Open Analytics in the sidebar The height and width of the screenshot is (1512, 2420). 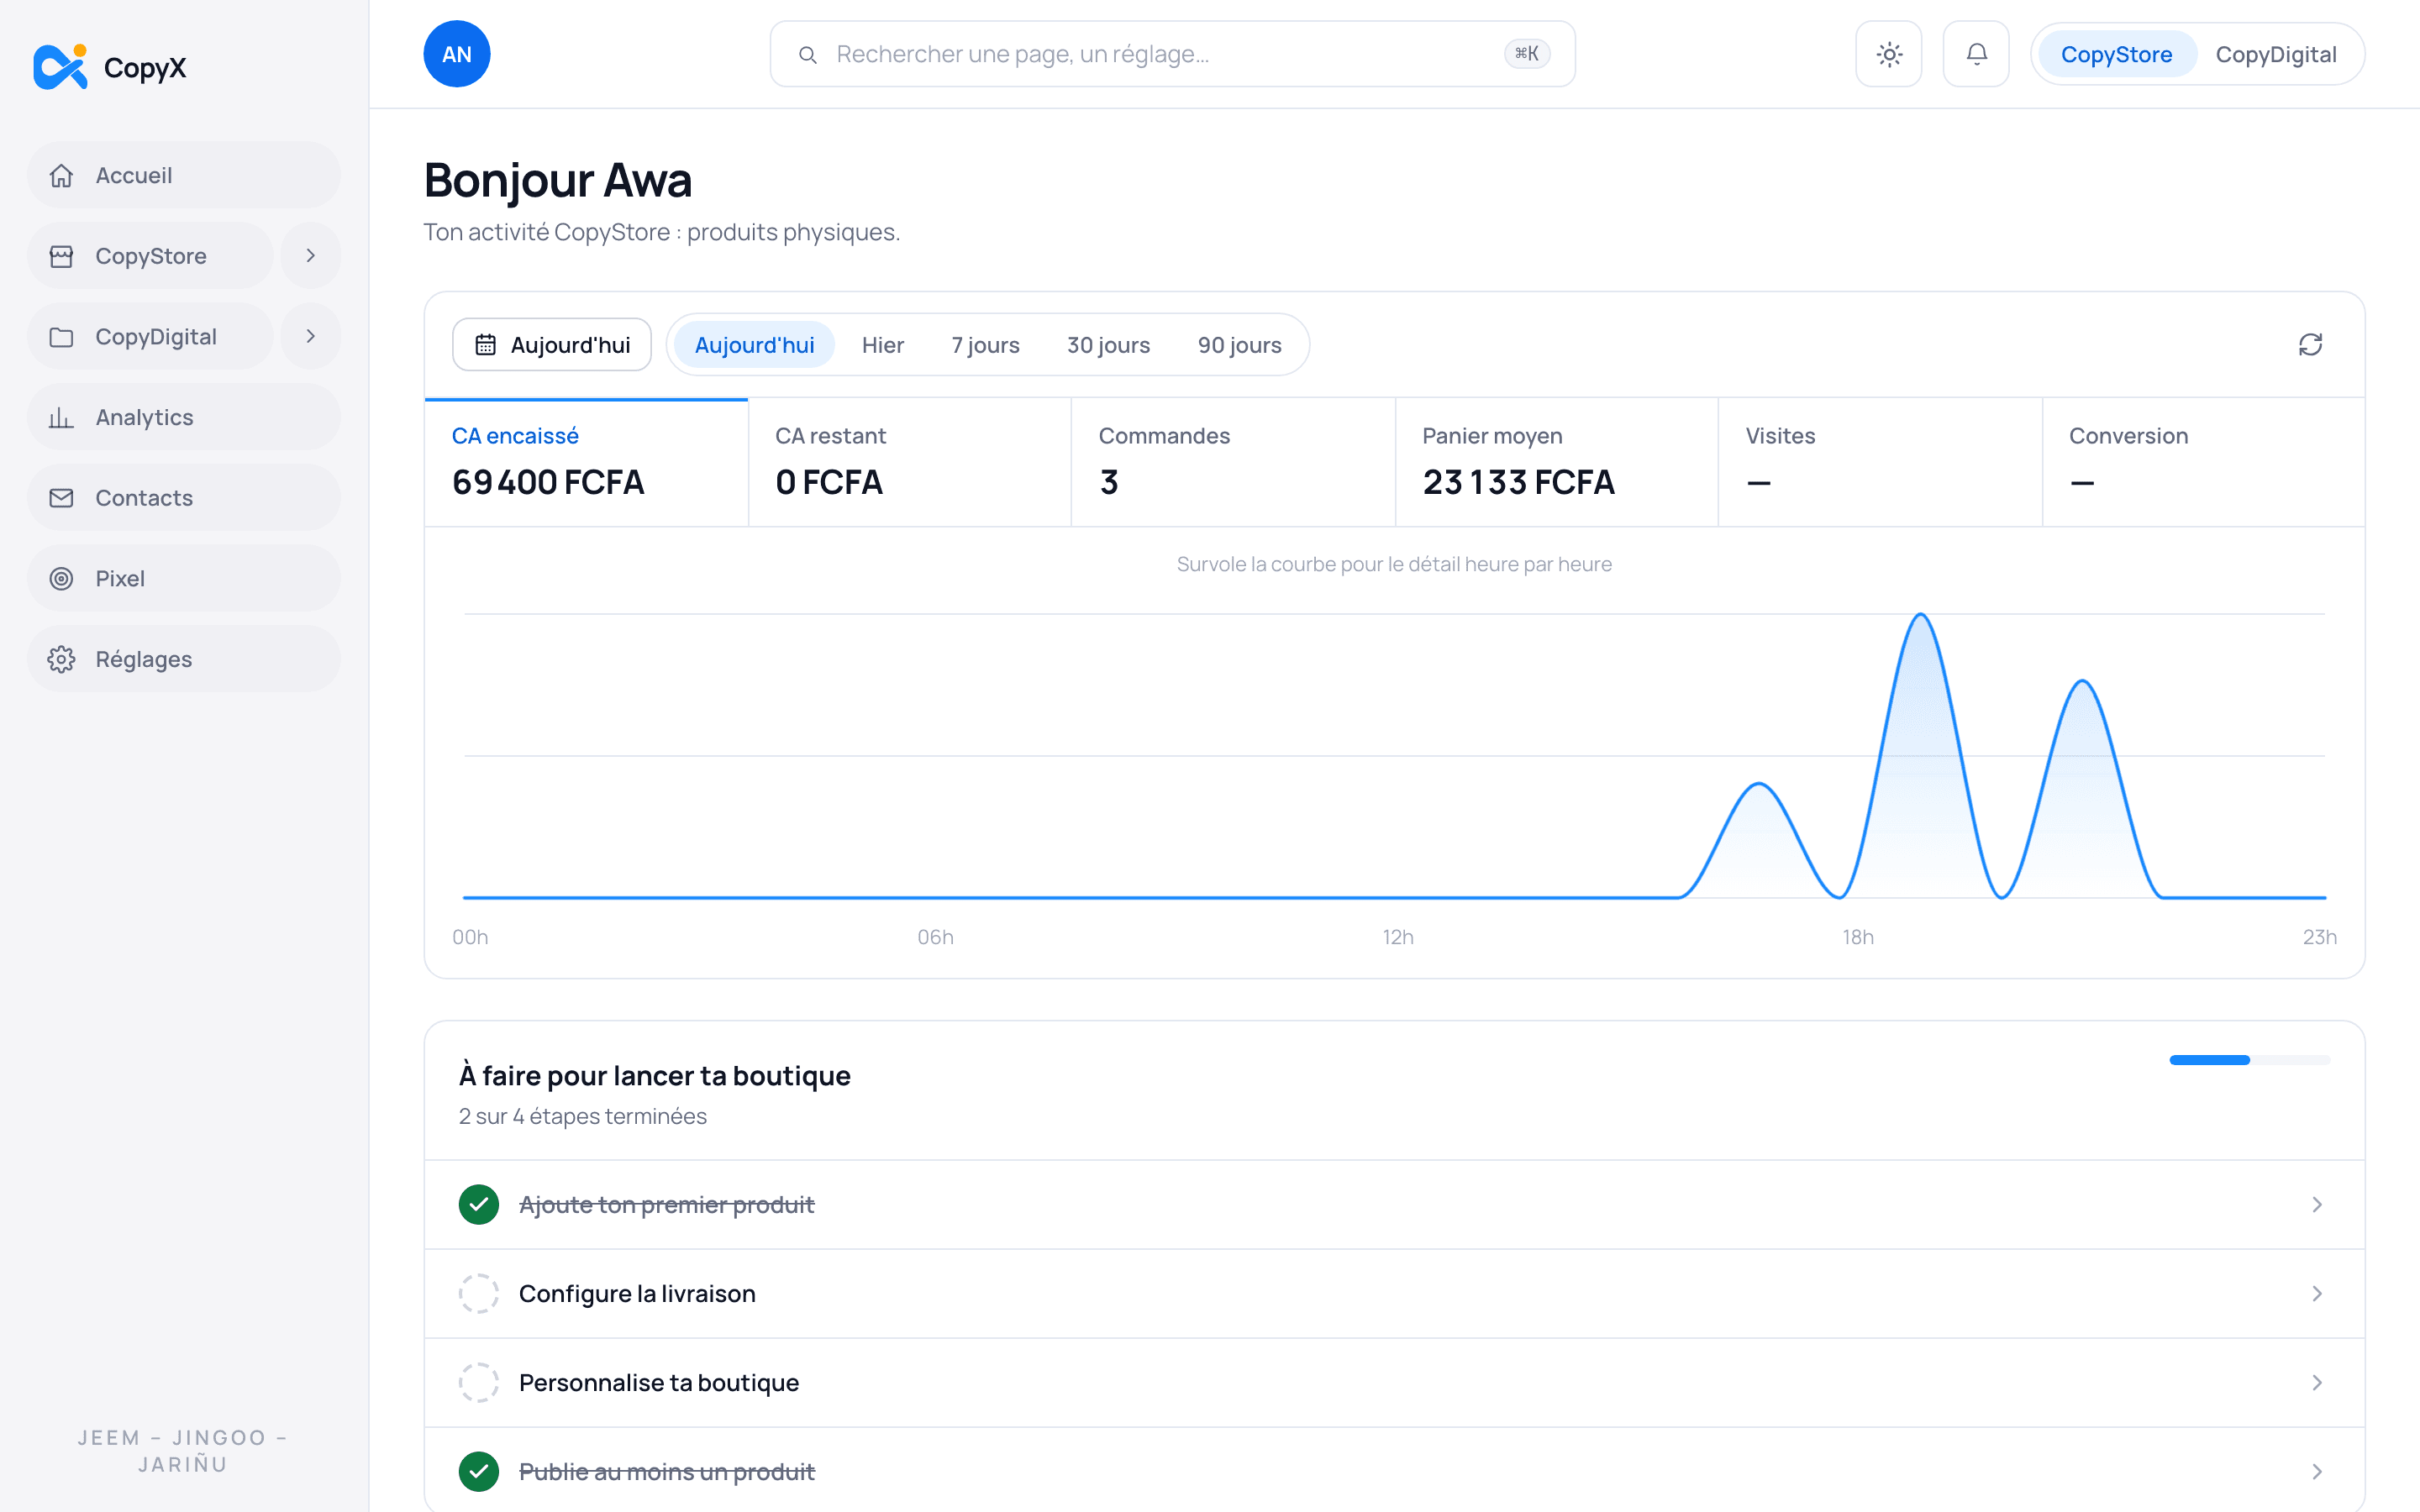[184, 417]
